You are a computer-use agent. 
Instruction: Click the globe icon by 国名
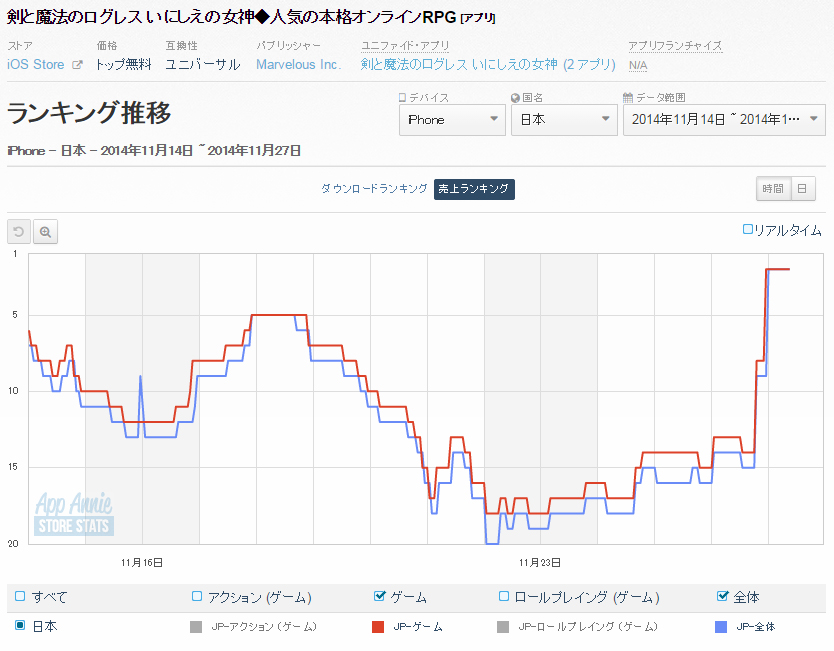pyautogui.click(x=515, y=98)
